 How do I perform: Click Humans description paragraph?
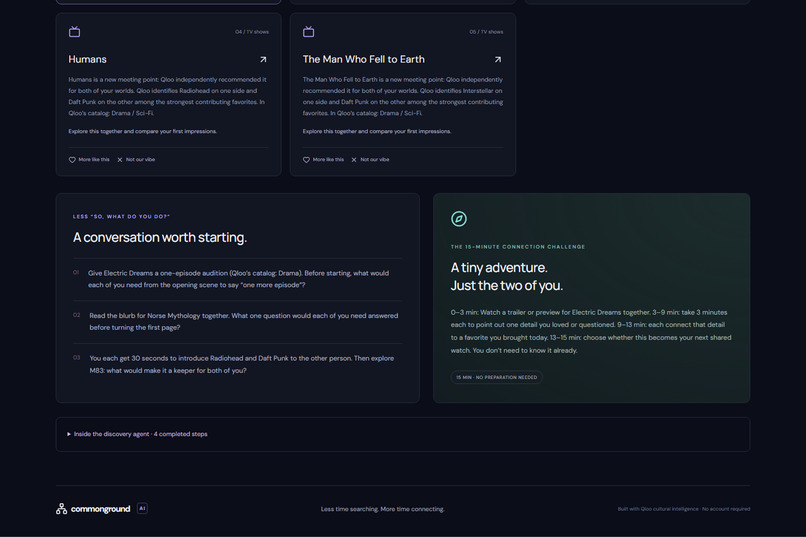click(168, 97)
